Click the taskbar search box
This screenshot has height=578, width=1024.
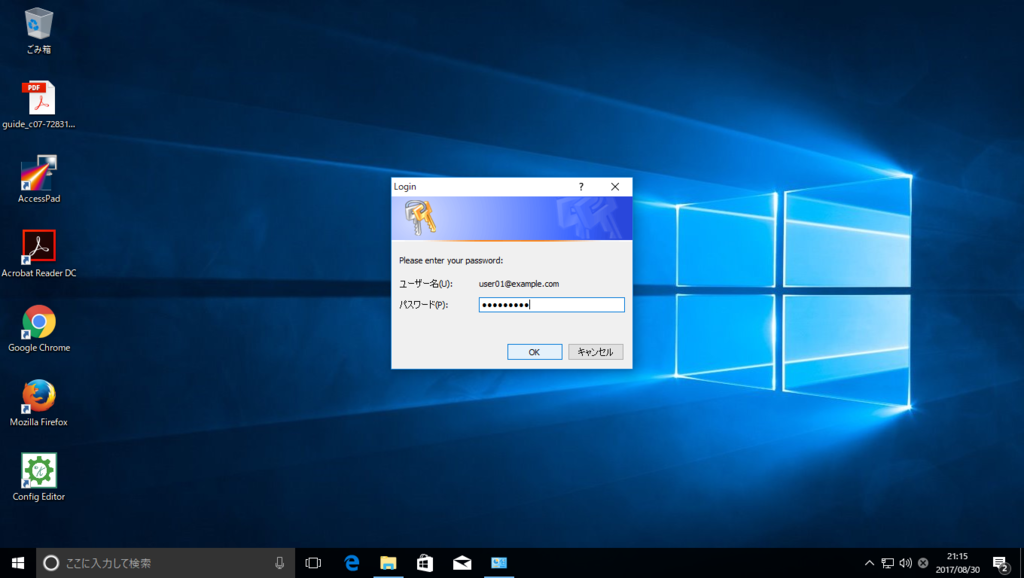tap(165, 563)
